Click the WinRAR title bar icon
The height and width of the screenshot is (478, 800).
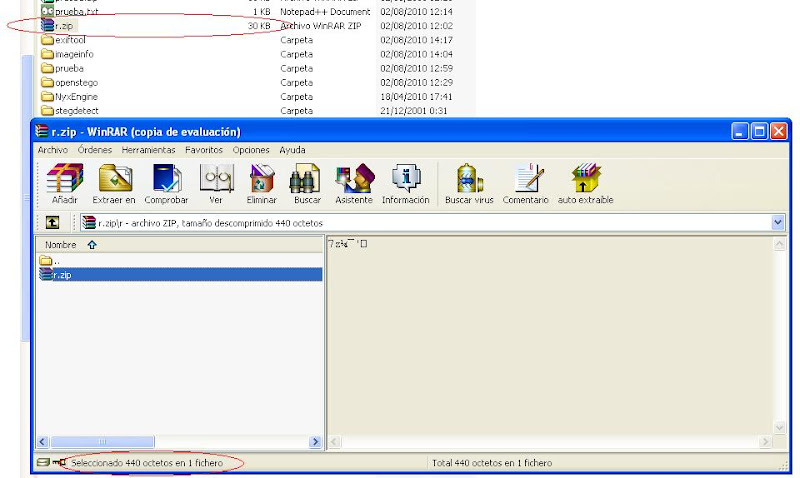point(41,131)
